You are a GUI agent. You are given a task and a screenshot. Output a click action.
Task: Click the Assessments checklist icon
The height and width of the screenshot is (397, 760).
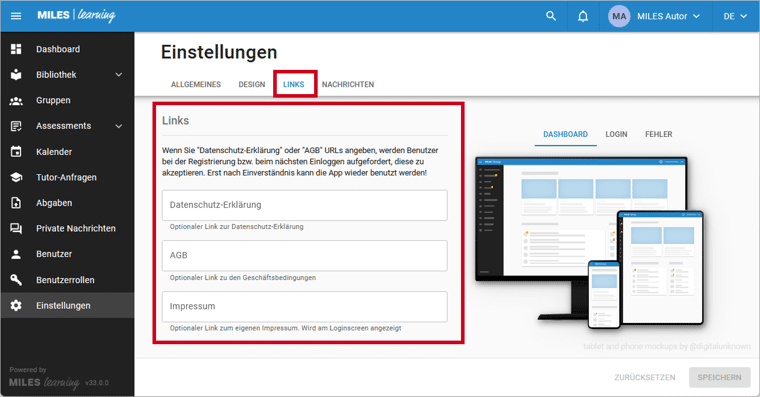coord(16,126)
